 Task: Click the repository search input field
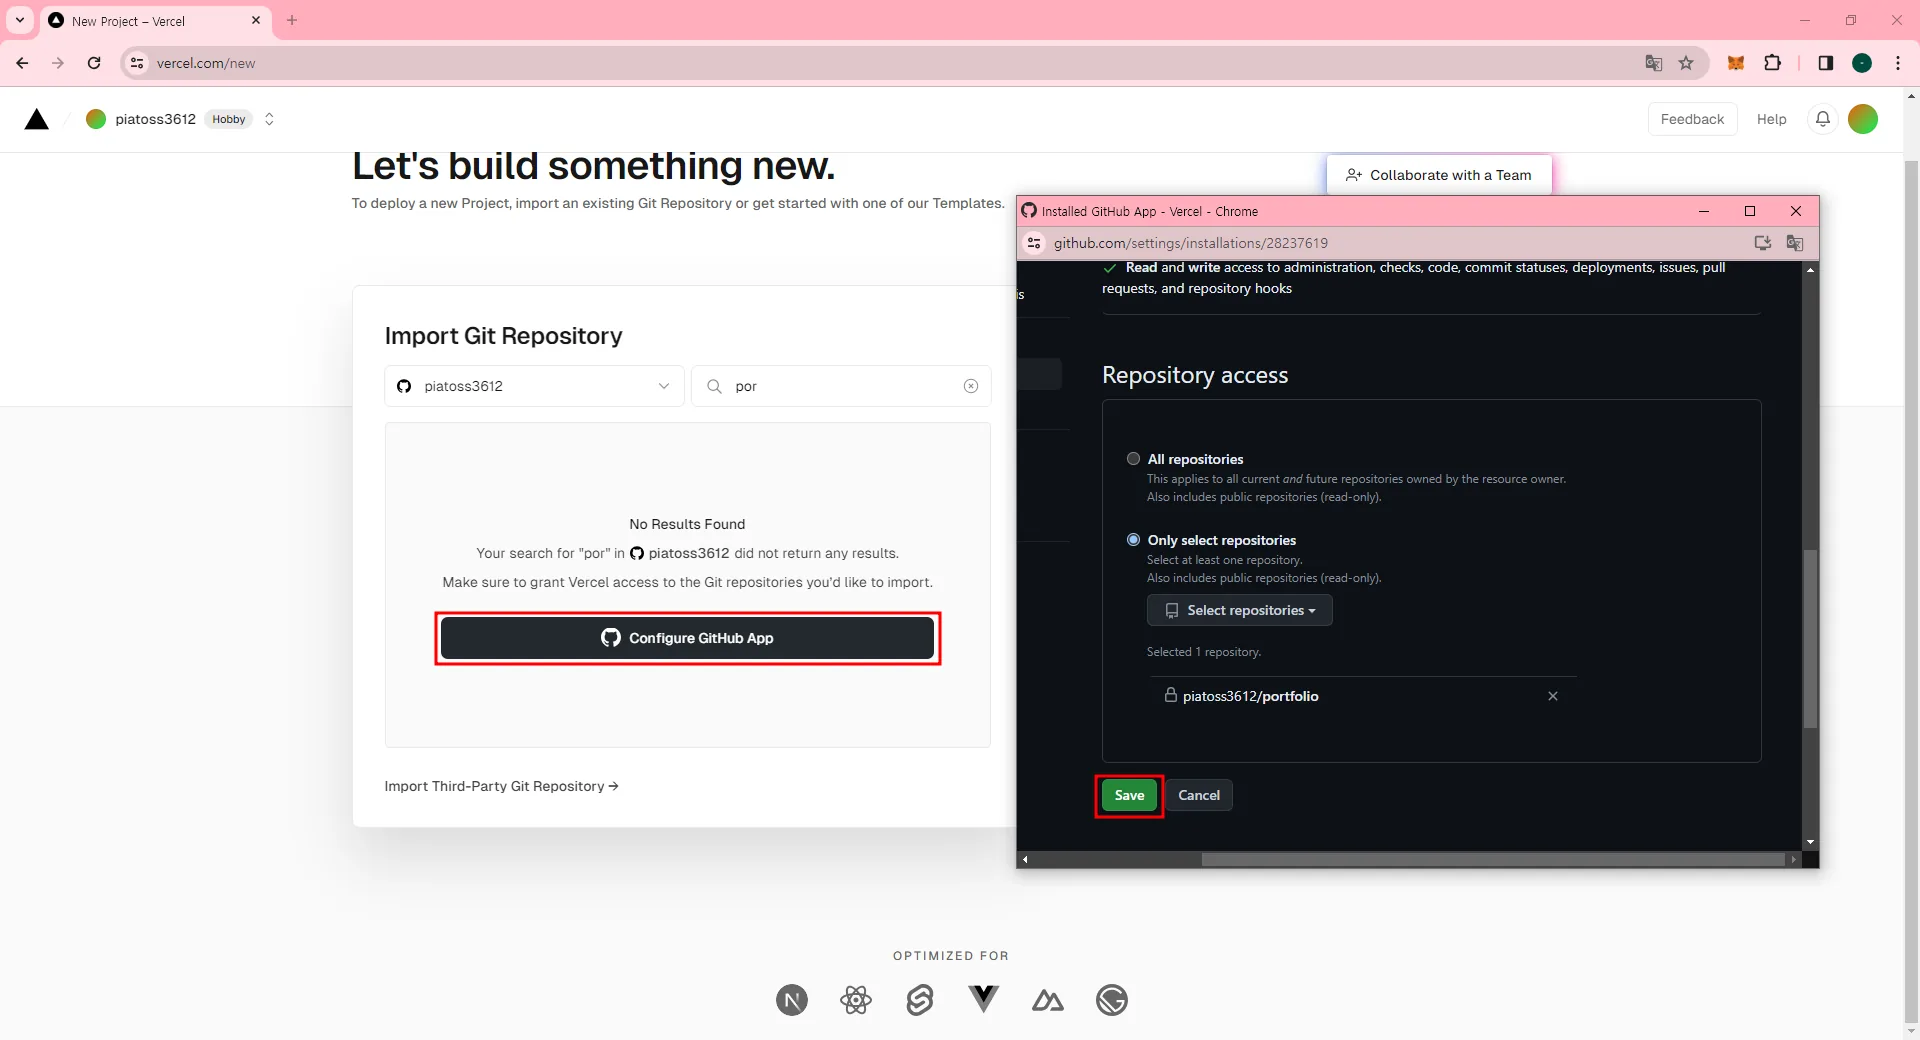841,386
